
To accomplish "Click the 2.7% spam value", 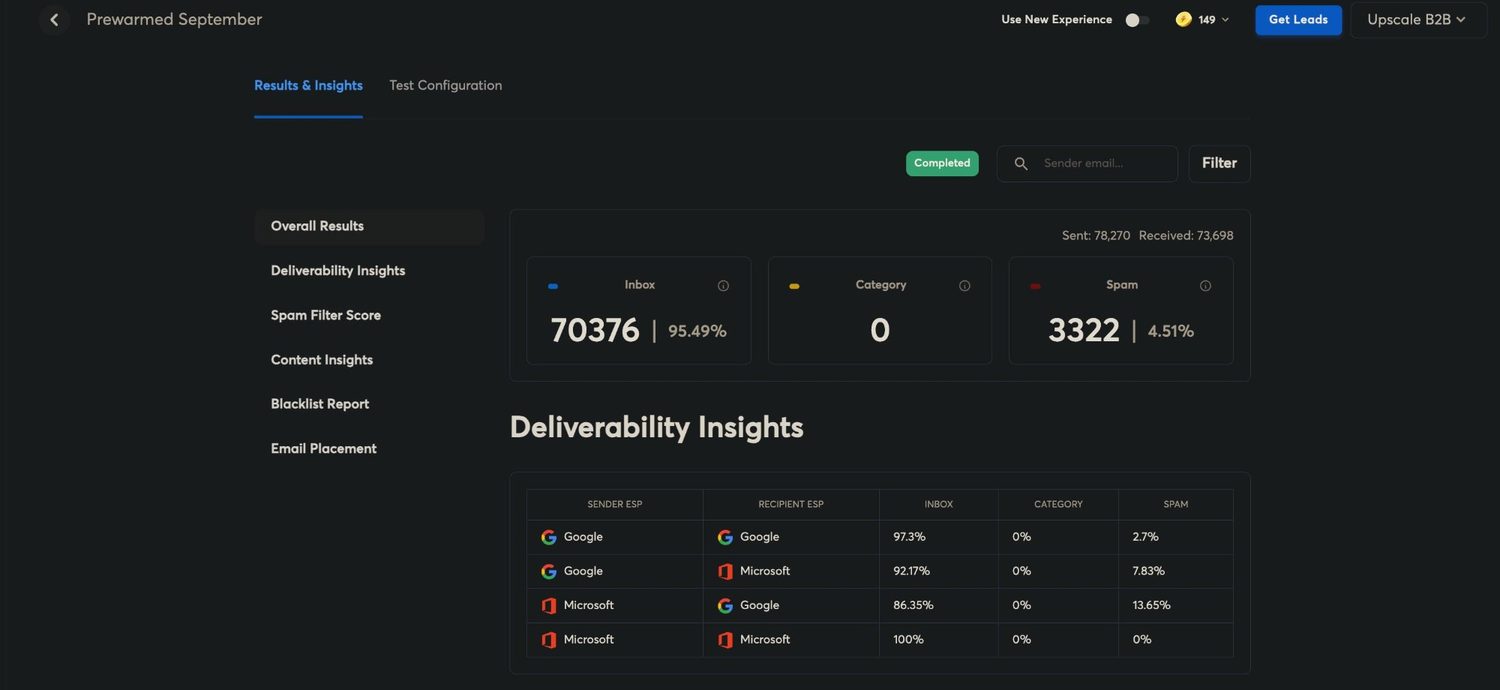I will [x=1145, y=537].
